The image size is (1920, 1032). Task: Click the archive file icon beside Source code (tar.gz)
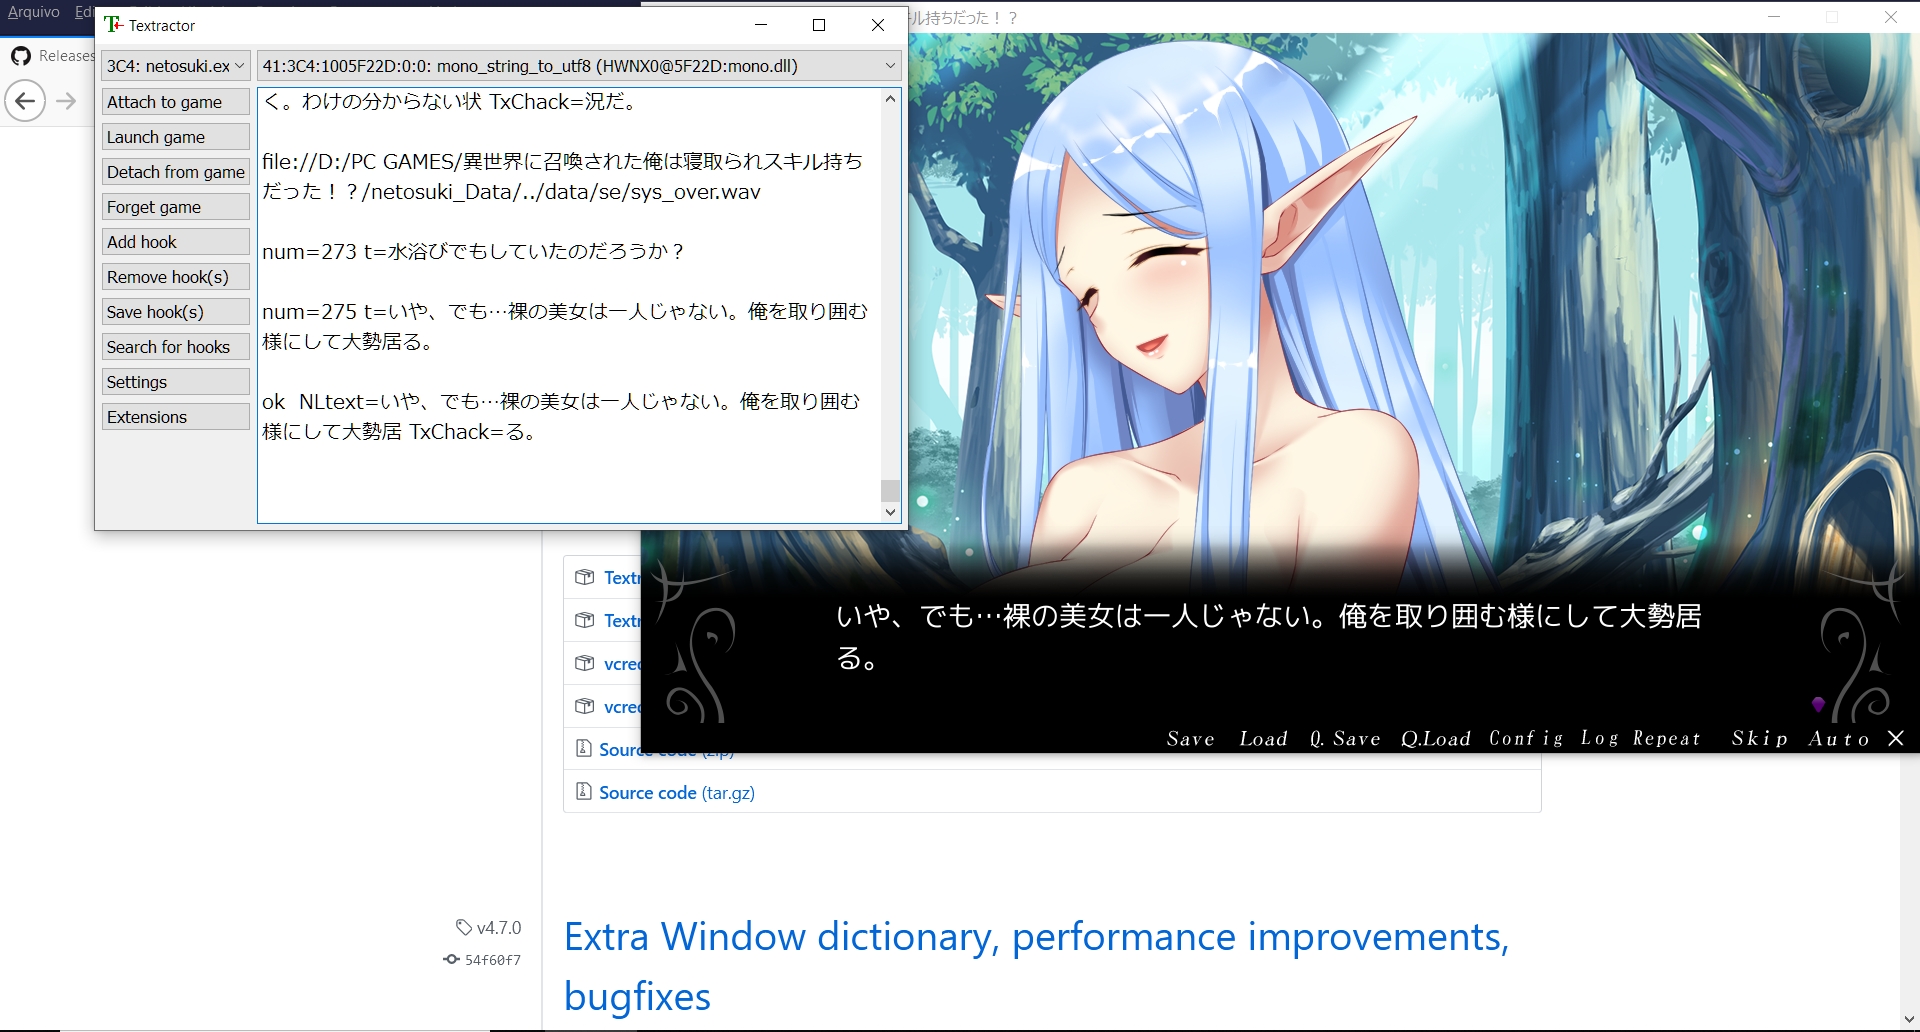pyautogui.click(x=585, y=791)
